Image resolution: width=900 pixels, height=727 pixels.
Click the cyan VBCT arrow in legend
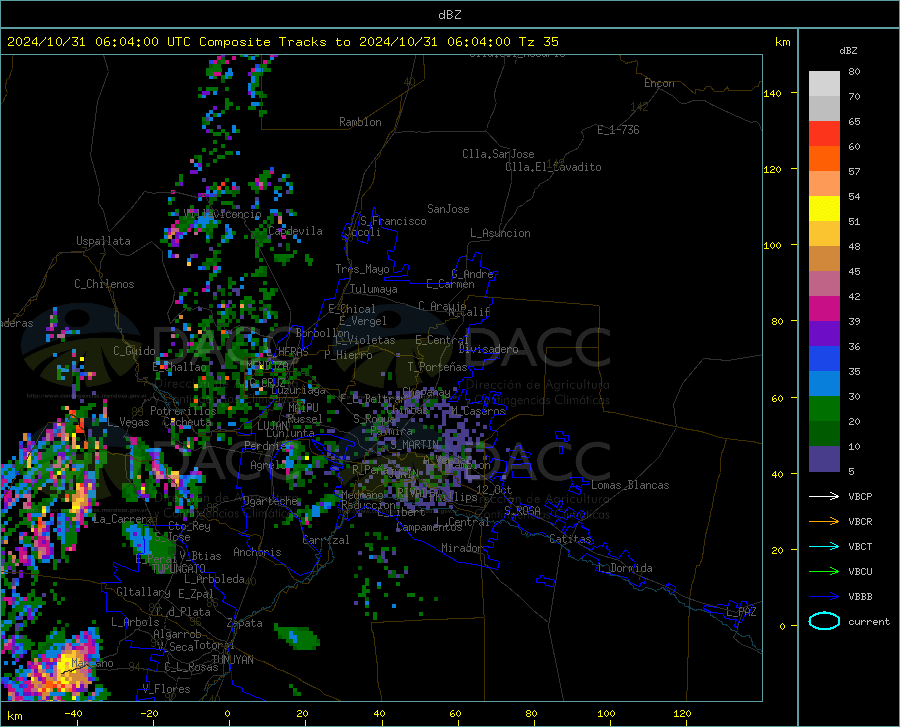824,546
